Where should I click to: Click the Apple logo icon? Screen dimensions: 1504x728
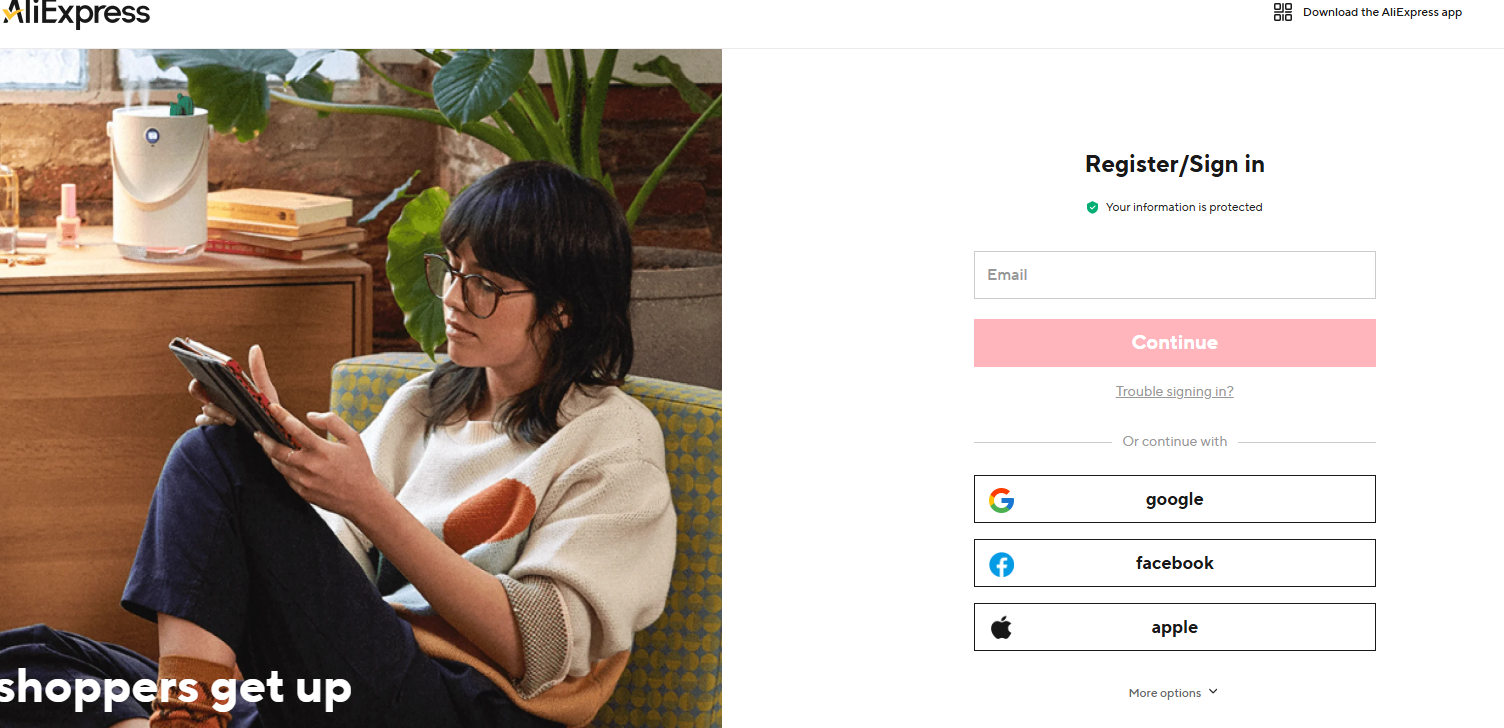click(x=1001, y=628)
